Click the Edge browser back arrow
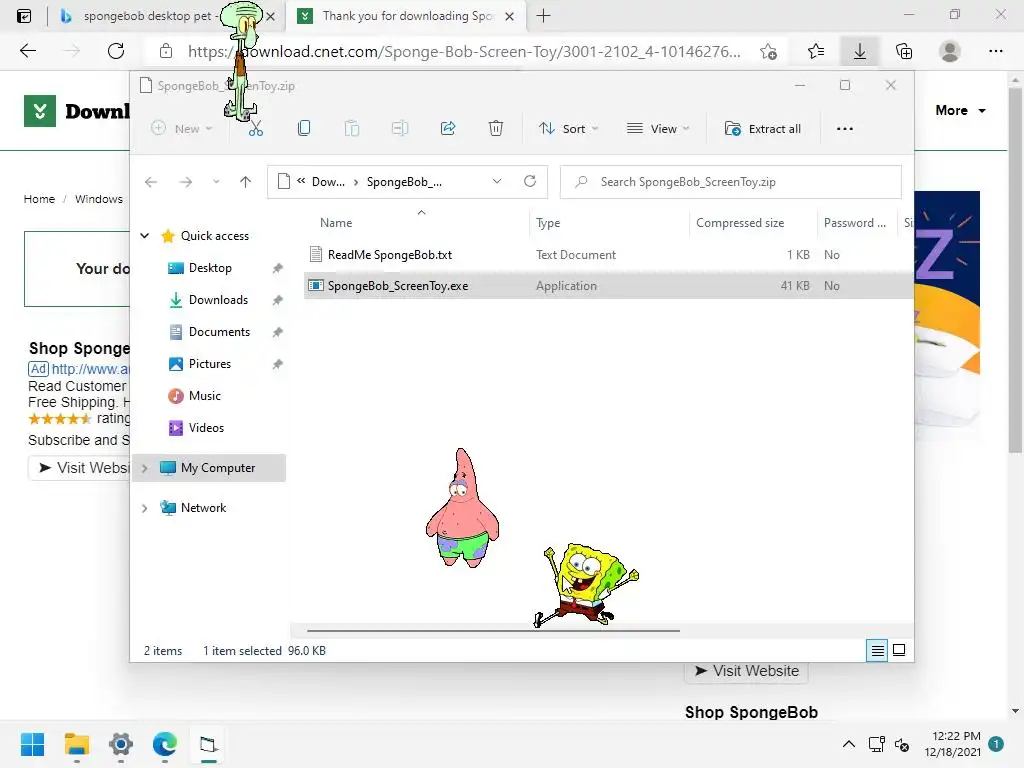The width and height of the screenshot is (1024, 768). point(27,51)
